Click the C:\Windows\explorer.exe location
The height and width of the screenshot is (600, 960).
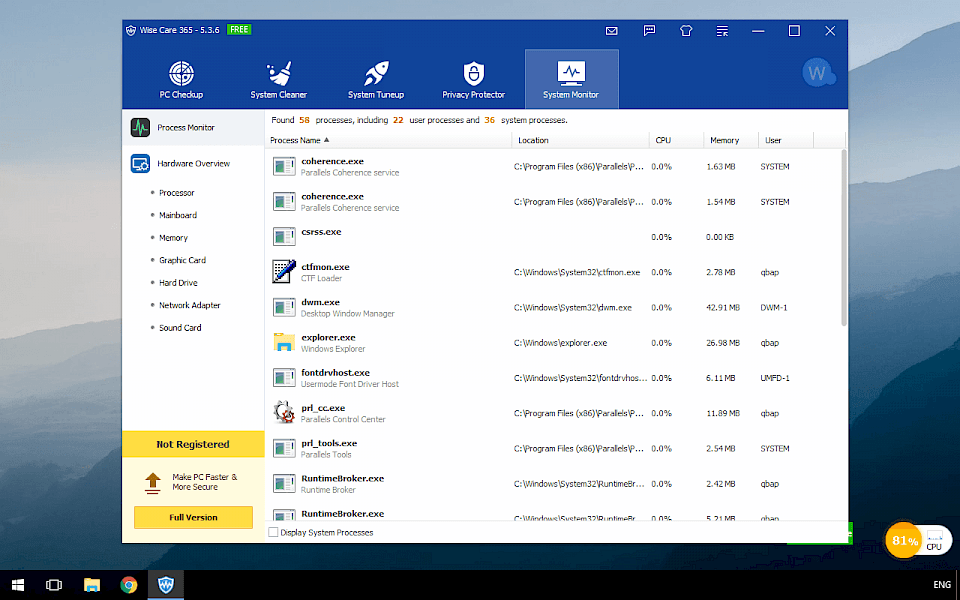coord(561,343)
